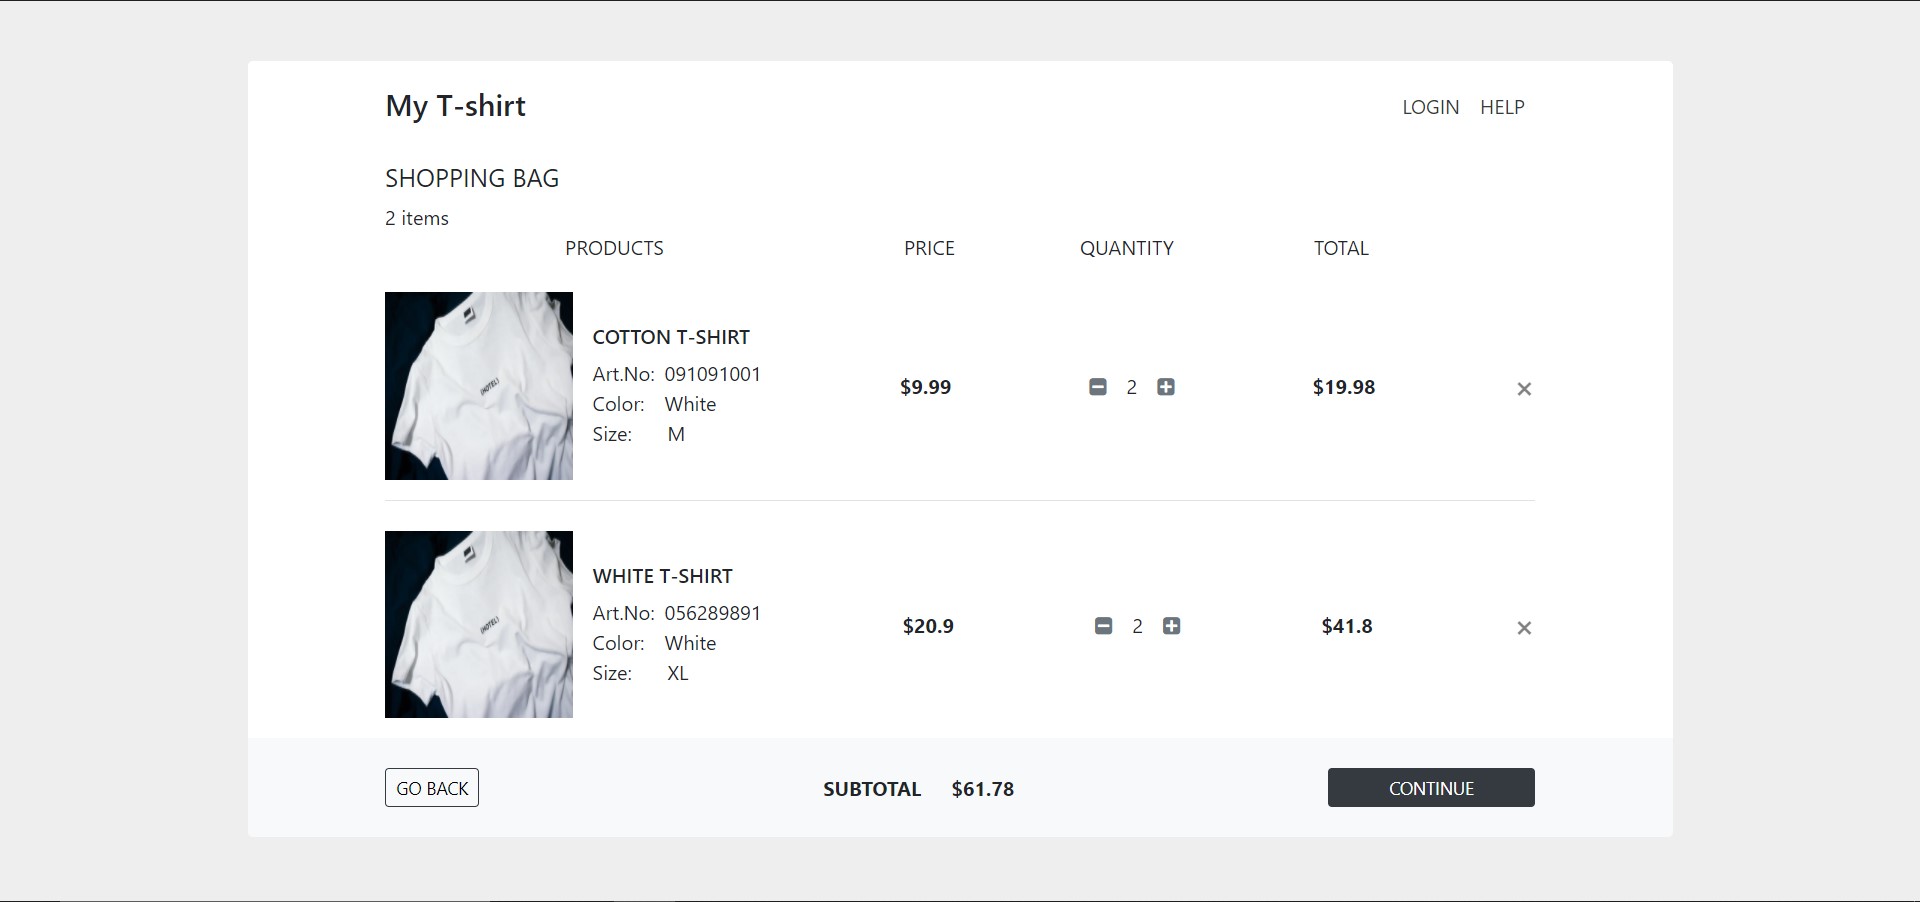The width and height of the screenshot is (1920, 902).
Task: Click the My T-shirt store logo
Action: click(455, 106)
